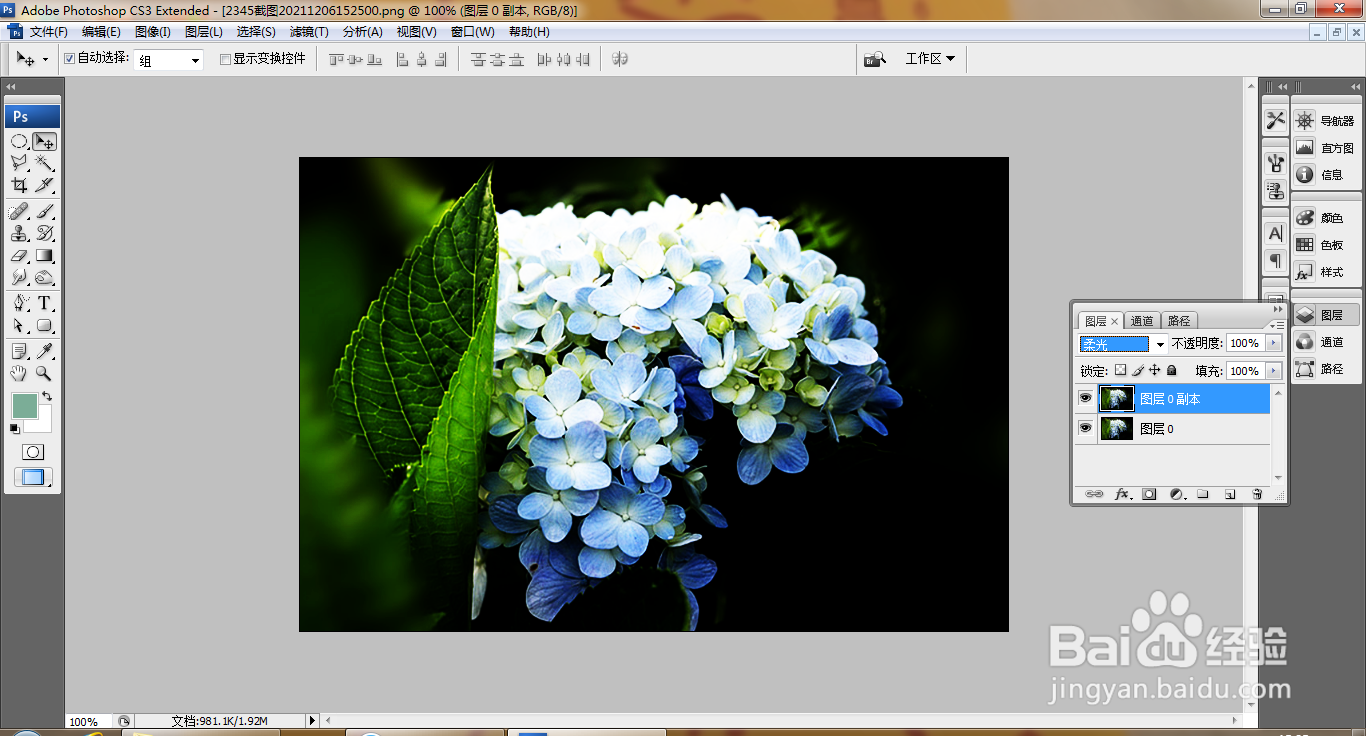Open the 文件(F) menu
This screenshot has height=736, width=1366.
coord(48,32)
